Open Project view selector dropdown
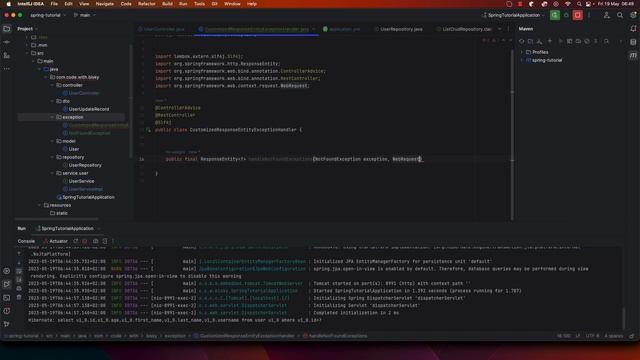640x360 pixels. click(x=27, y=29)
